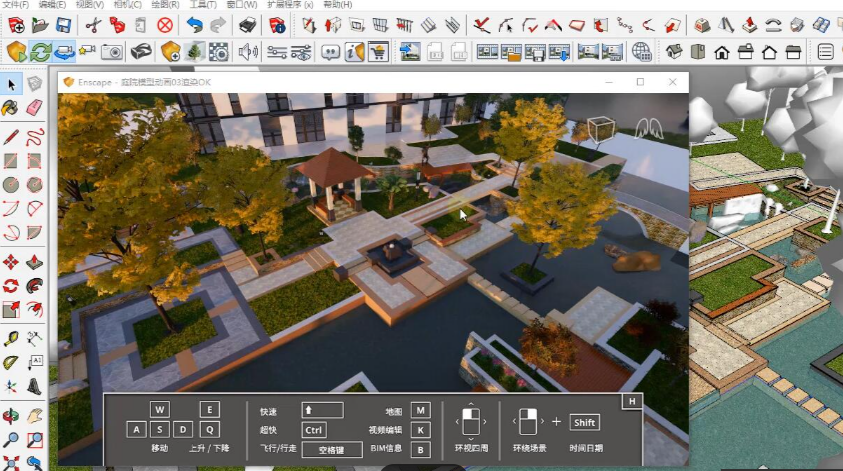843x471 pixels.
Task: Click the H button to hide help overlay
Action: [632, 401]
